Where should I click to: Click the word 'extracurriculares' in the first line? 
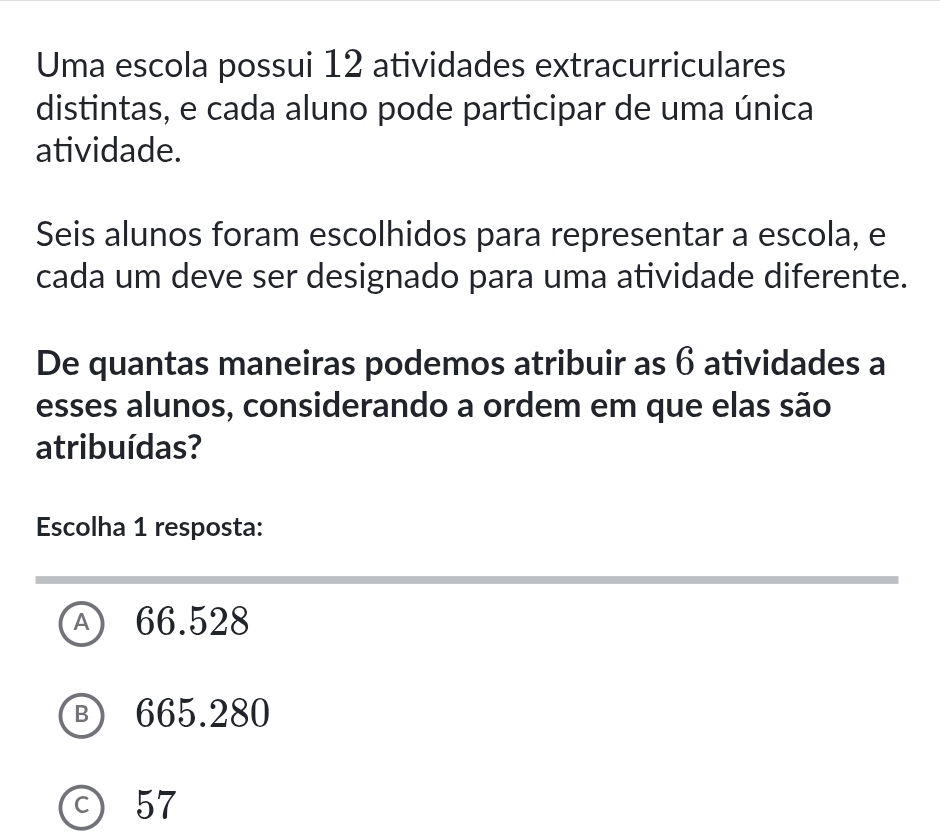pyautogui.click(x=661, y=66)
